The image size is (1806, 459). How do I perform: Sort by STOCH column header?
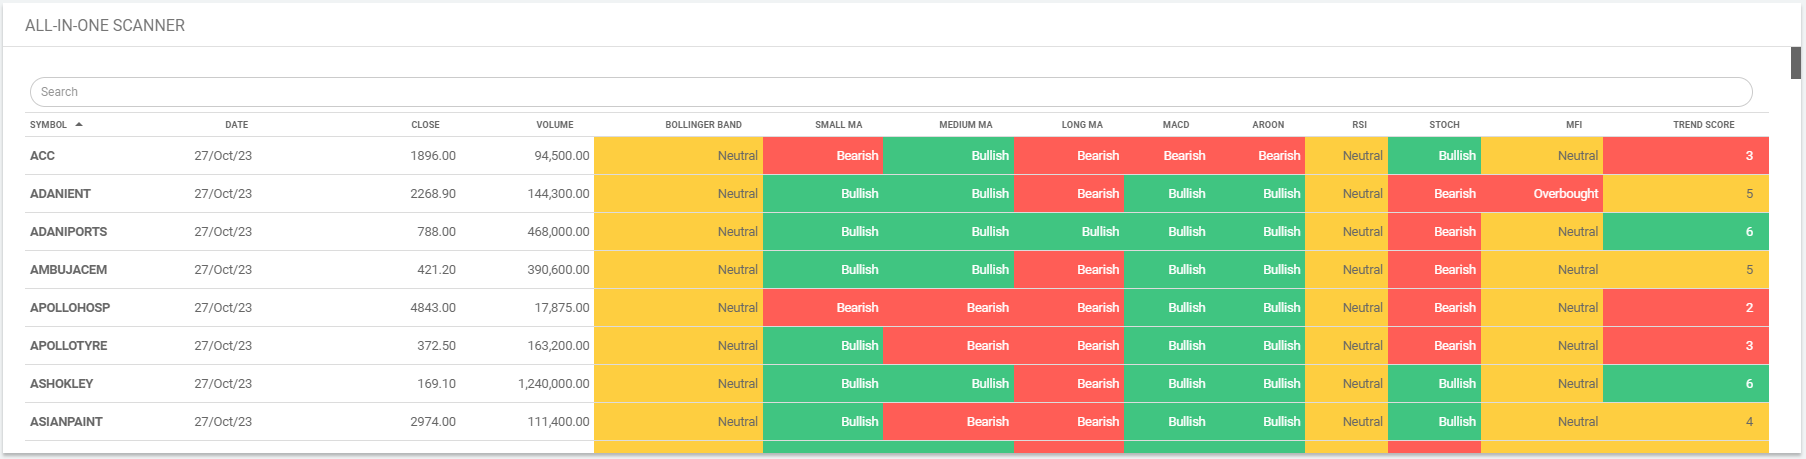click(x=1444, y=125)
